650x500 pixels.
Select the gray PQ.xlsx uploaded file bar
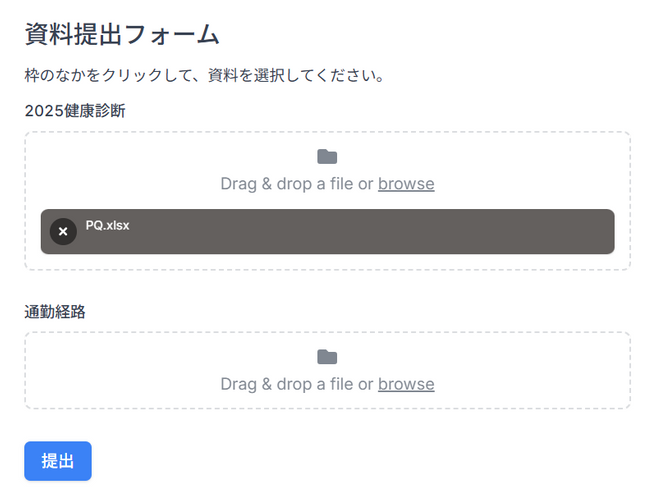[x=350, y=240]
